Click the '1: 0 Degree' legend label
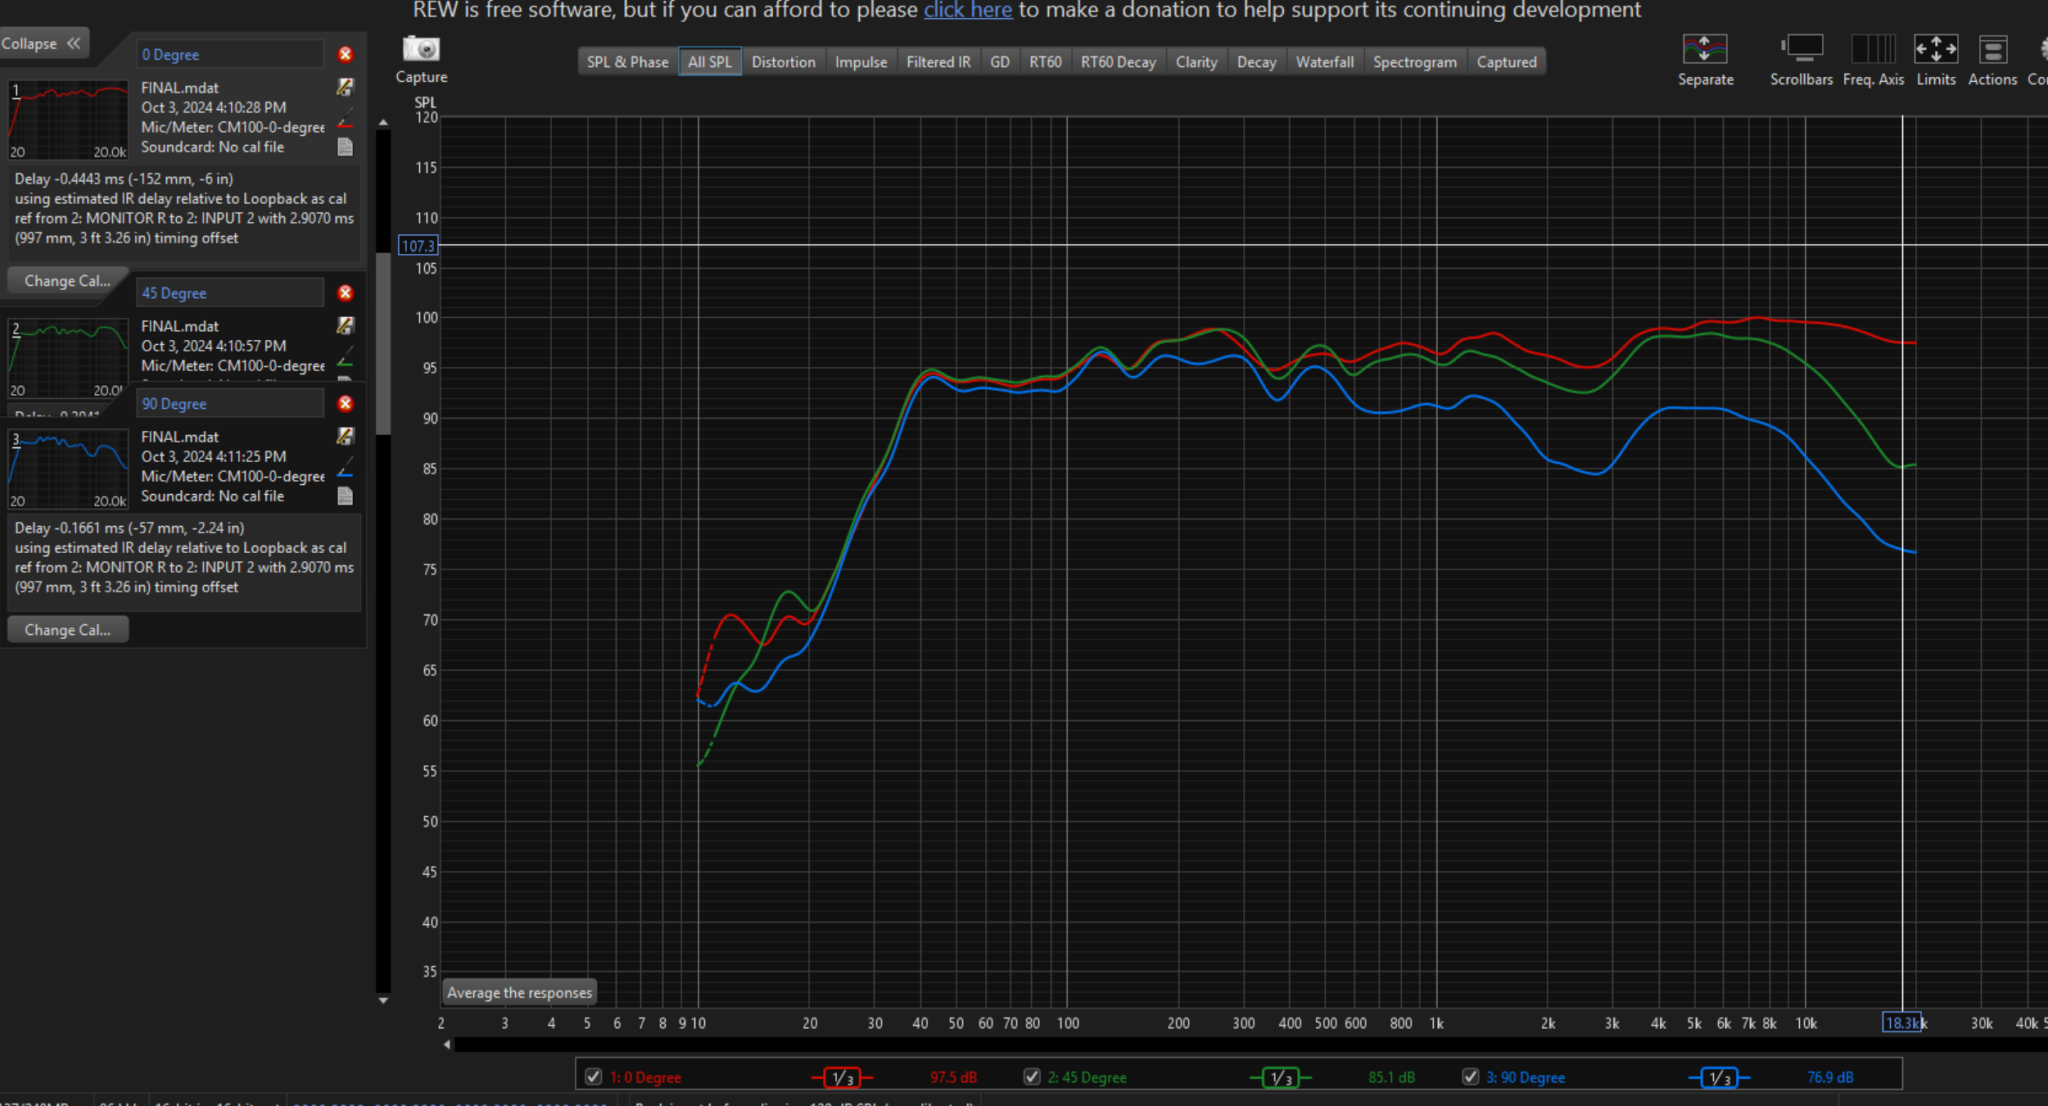The image size is (2048, 1106). click(x=645, y=1077)
